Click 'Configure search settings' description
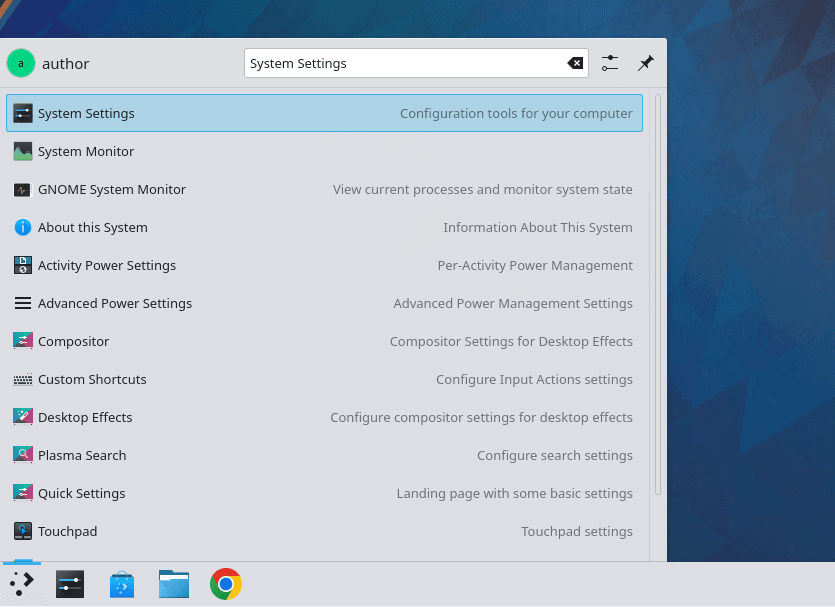The height and width of the screenshot is (607, 835). coord(555,455)
